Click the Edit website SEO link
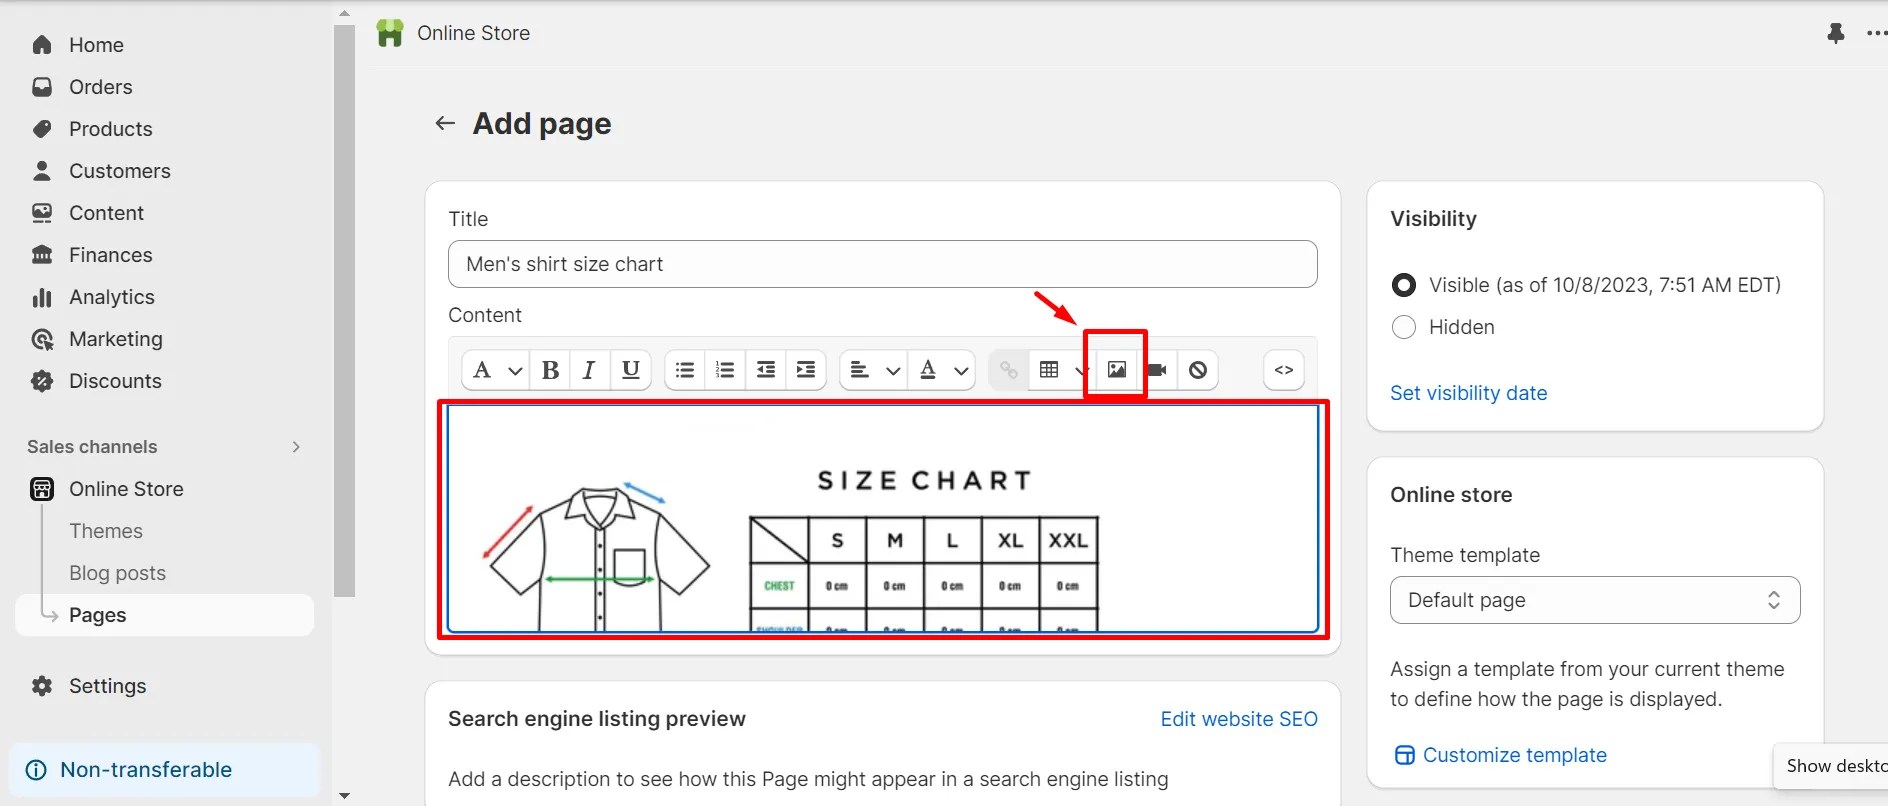Screen dimensions: 1888x806 click(x=1239, y=719)
